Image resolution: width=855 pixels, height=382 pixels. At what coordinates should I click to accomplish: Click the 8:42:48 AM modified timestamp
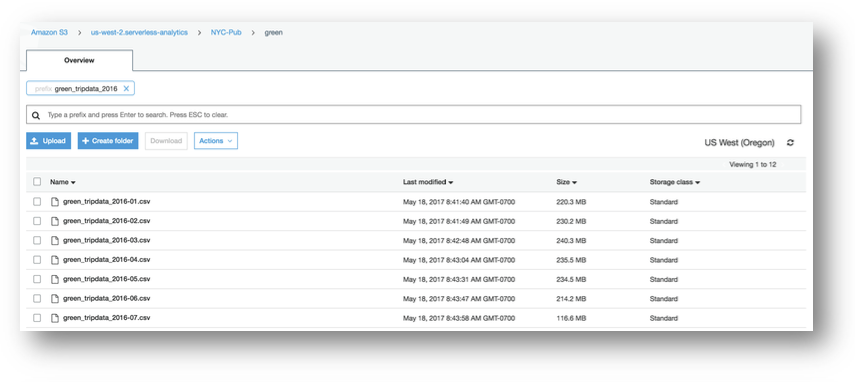(x=459, y=241)
